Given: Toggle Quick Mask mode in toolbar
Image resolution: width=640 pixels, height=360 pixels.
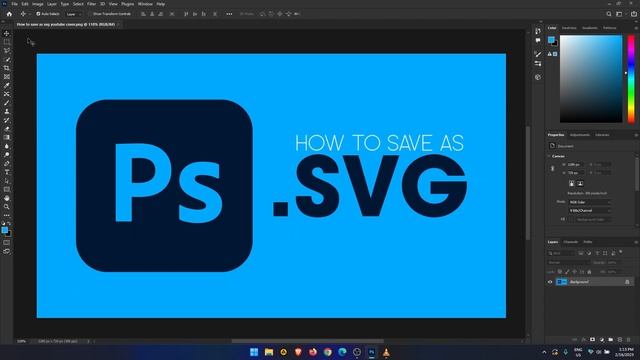Looking at the screenshot, I should pyautogui.click(x=7, y=243).
